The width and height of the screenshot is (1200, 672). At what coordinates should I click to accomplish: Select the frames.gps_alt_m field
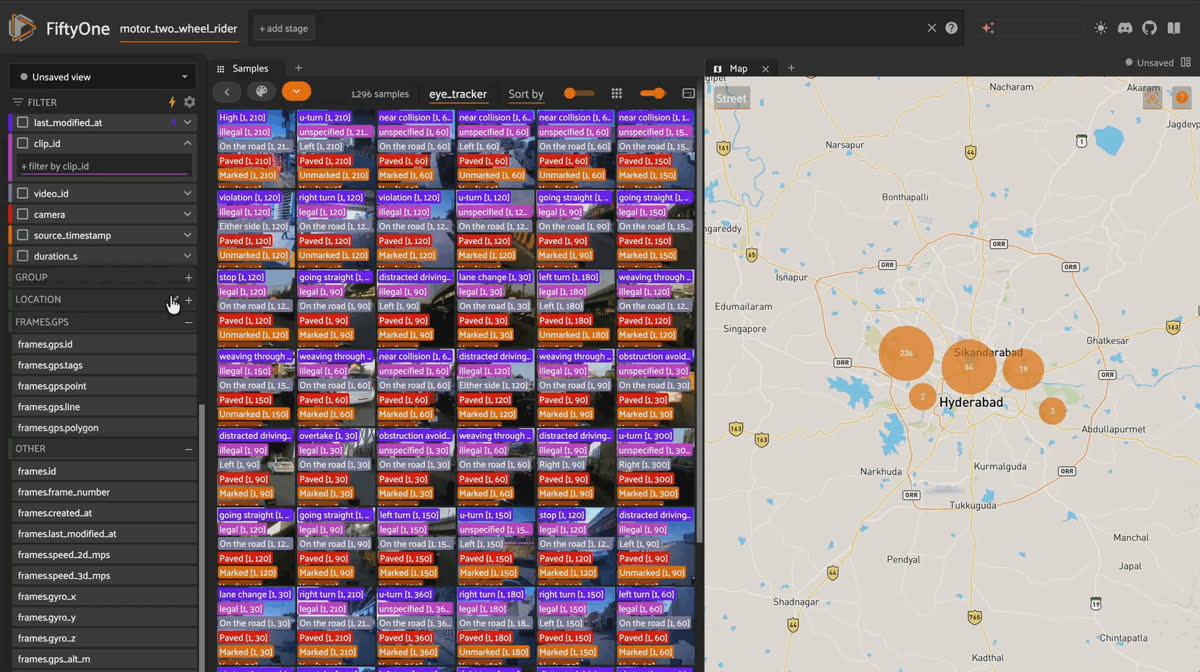click(x=104, y=660)
